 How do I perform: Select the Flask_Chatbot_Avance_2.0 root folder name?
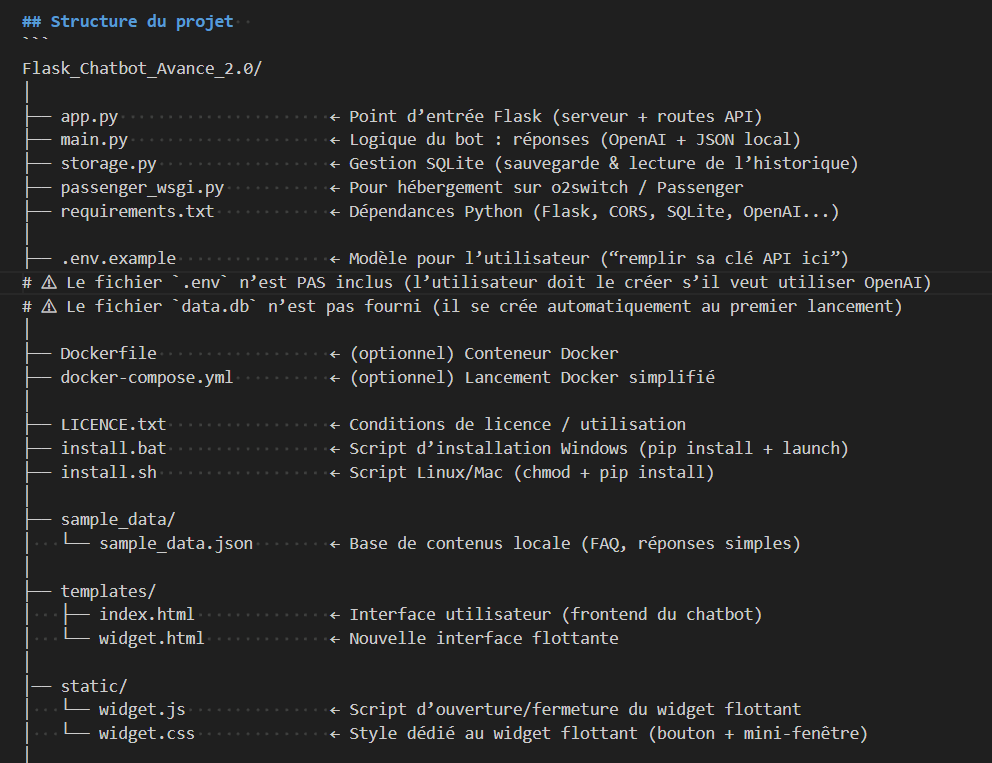[x=141, y=68]
